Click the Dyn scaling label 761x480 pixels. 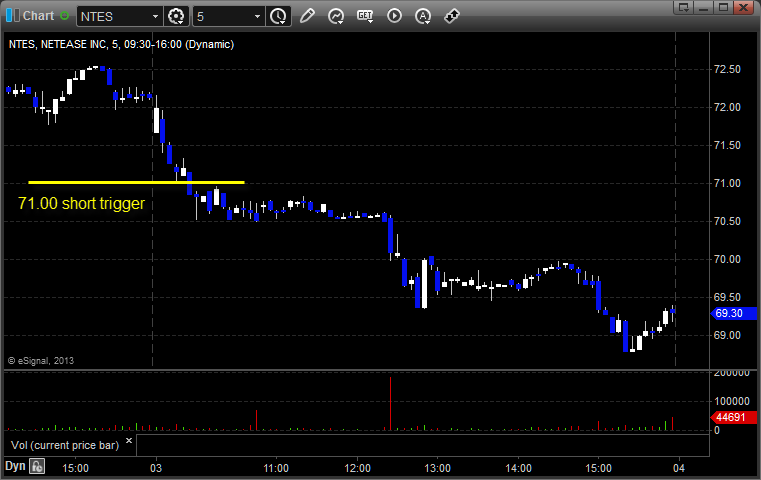15,466
